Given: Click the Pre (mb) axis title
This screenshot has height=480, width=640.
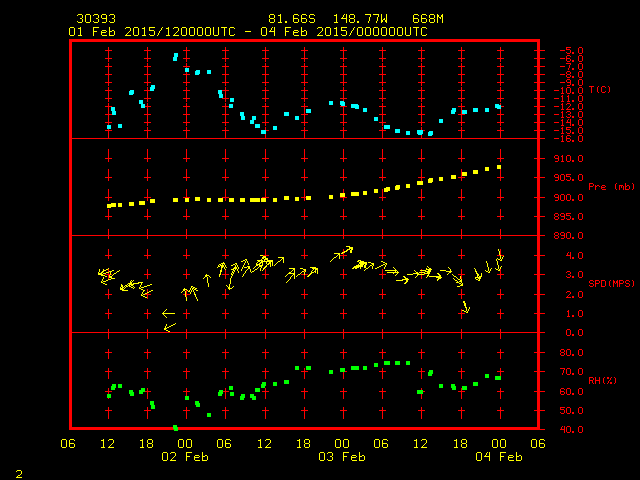Looking at the screenshot, I should [611, 187].
